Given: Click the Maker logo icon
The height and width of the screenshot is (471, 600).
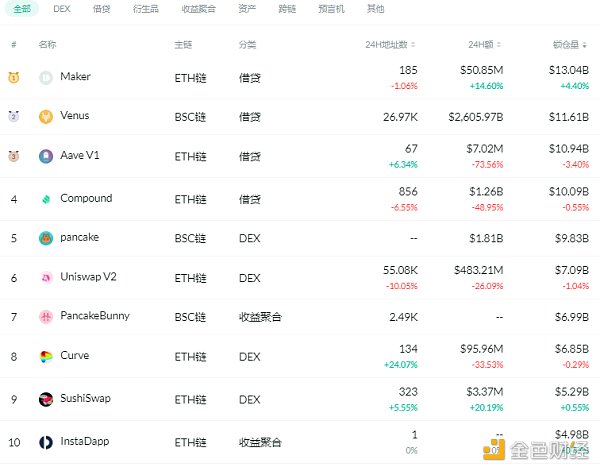Looking at the screenshot, I should tap(46, 77).
